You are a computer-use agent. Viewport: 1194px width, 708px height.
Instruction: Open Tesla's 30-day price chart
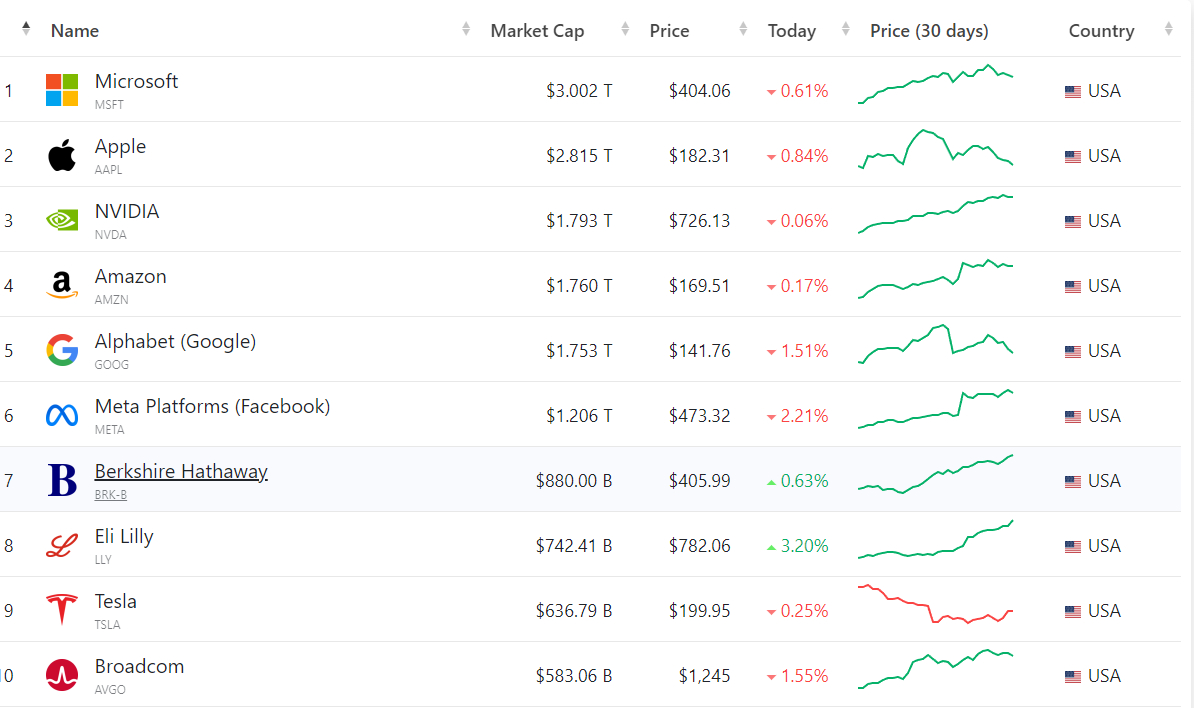click(936, 604)
